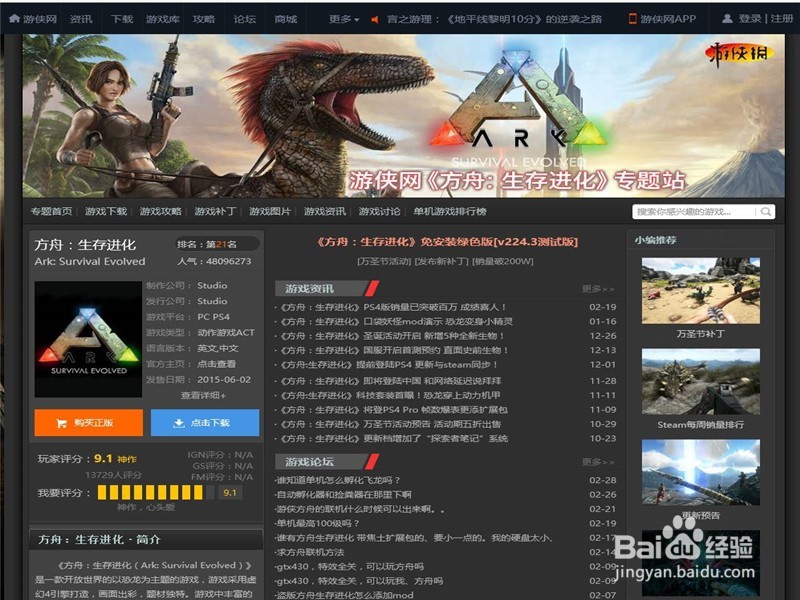The image size is (800, 600).
Task: Open the 免安装绿色版 v224.3 headline
Action: (x=447, y=241)
